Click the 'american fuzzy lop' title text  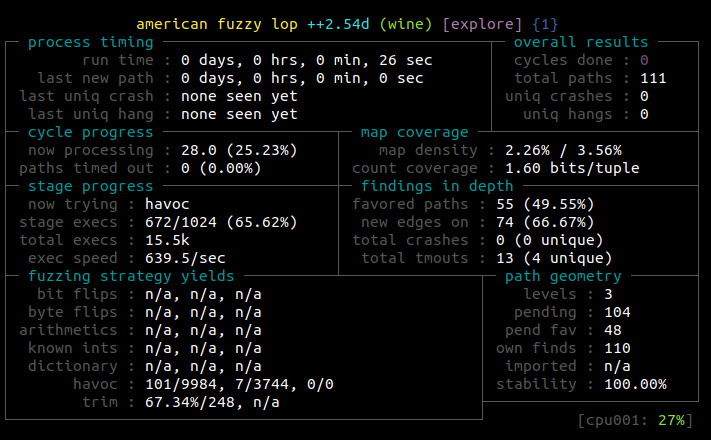click(217, 24)
